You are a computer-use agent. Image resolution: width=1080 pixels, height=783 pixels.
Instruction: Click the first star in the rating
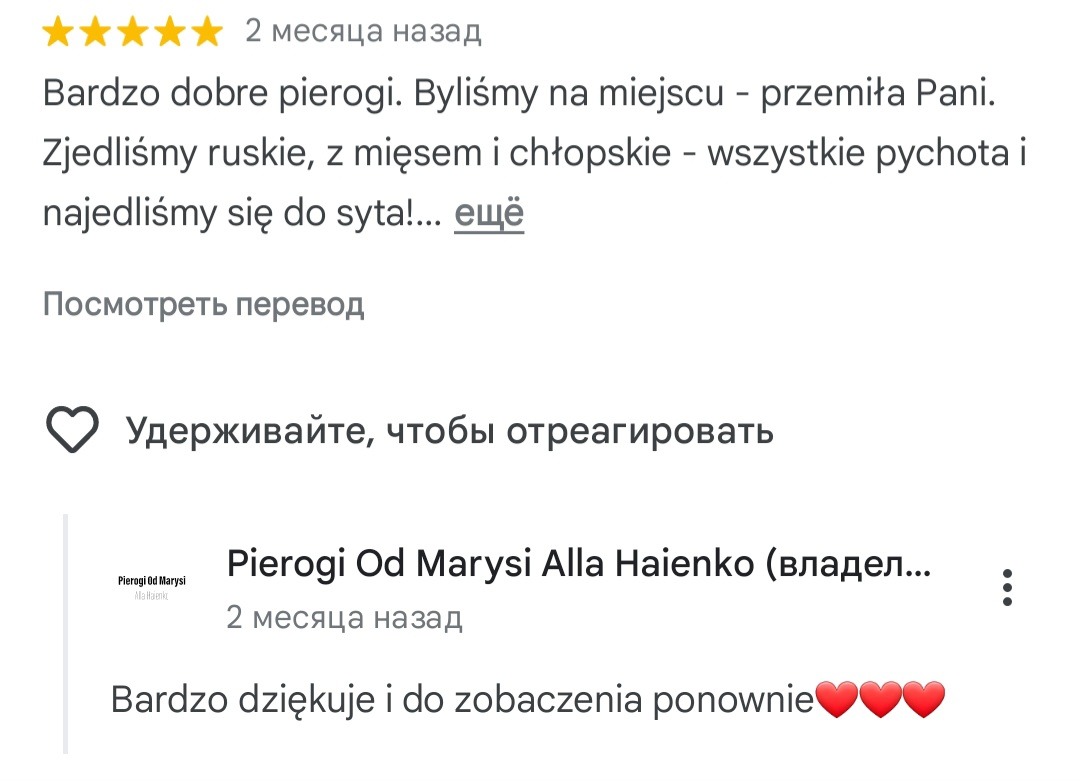[x=57, y=30]
